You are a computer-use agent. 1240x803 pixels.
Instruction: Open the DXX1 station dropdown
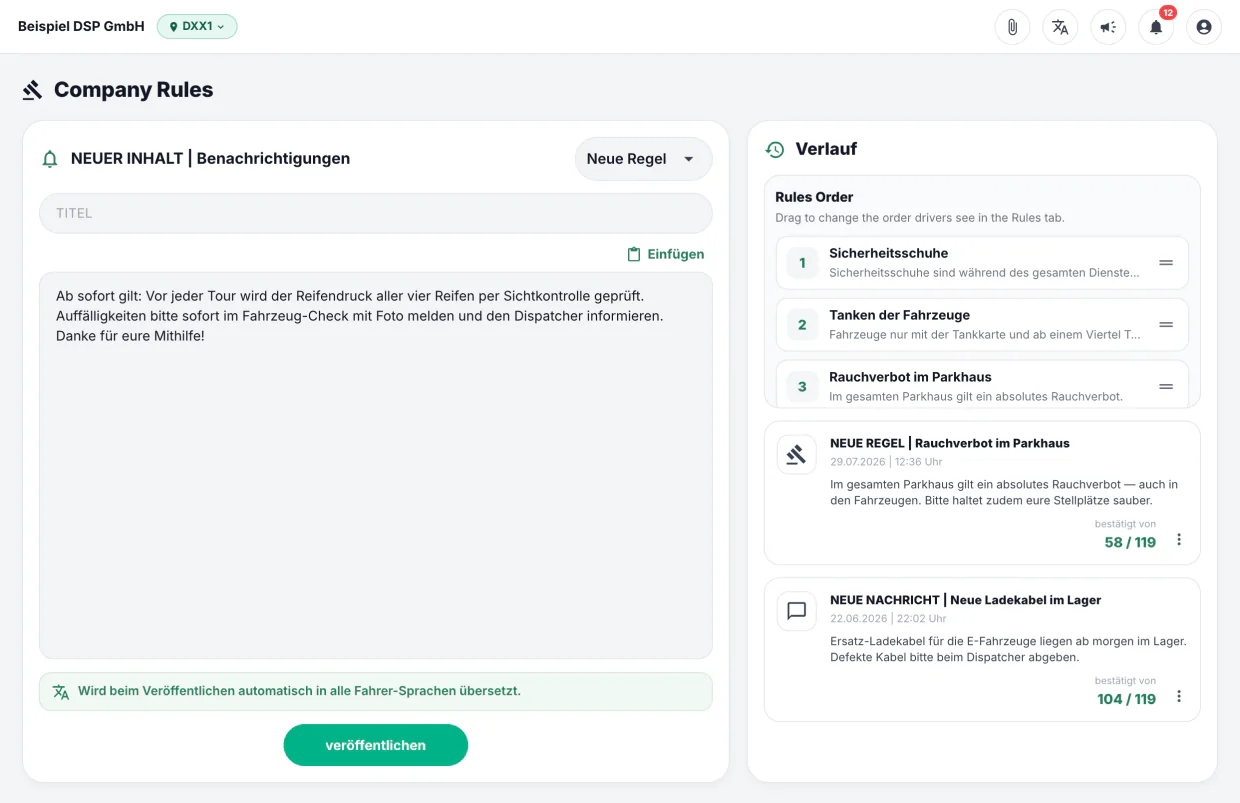[197, 27]
